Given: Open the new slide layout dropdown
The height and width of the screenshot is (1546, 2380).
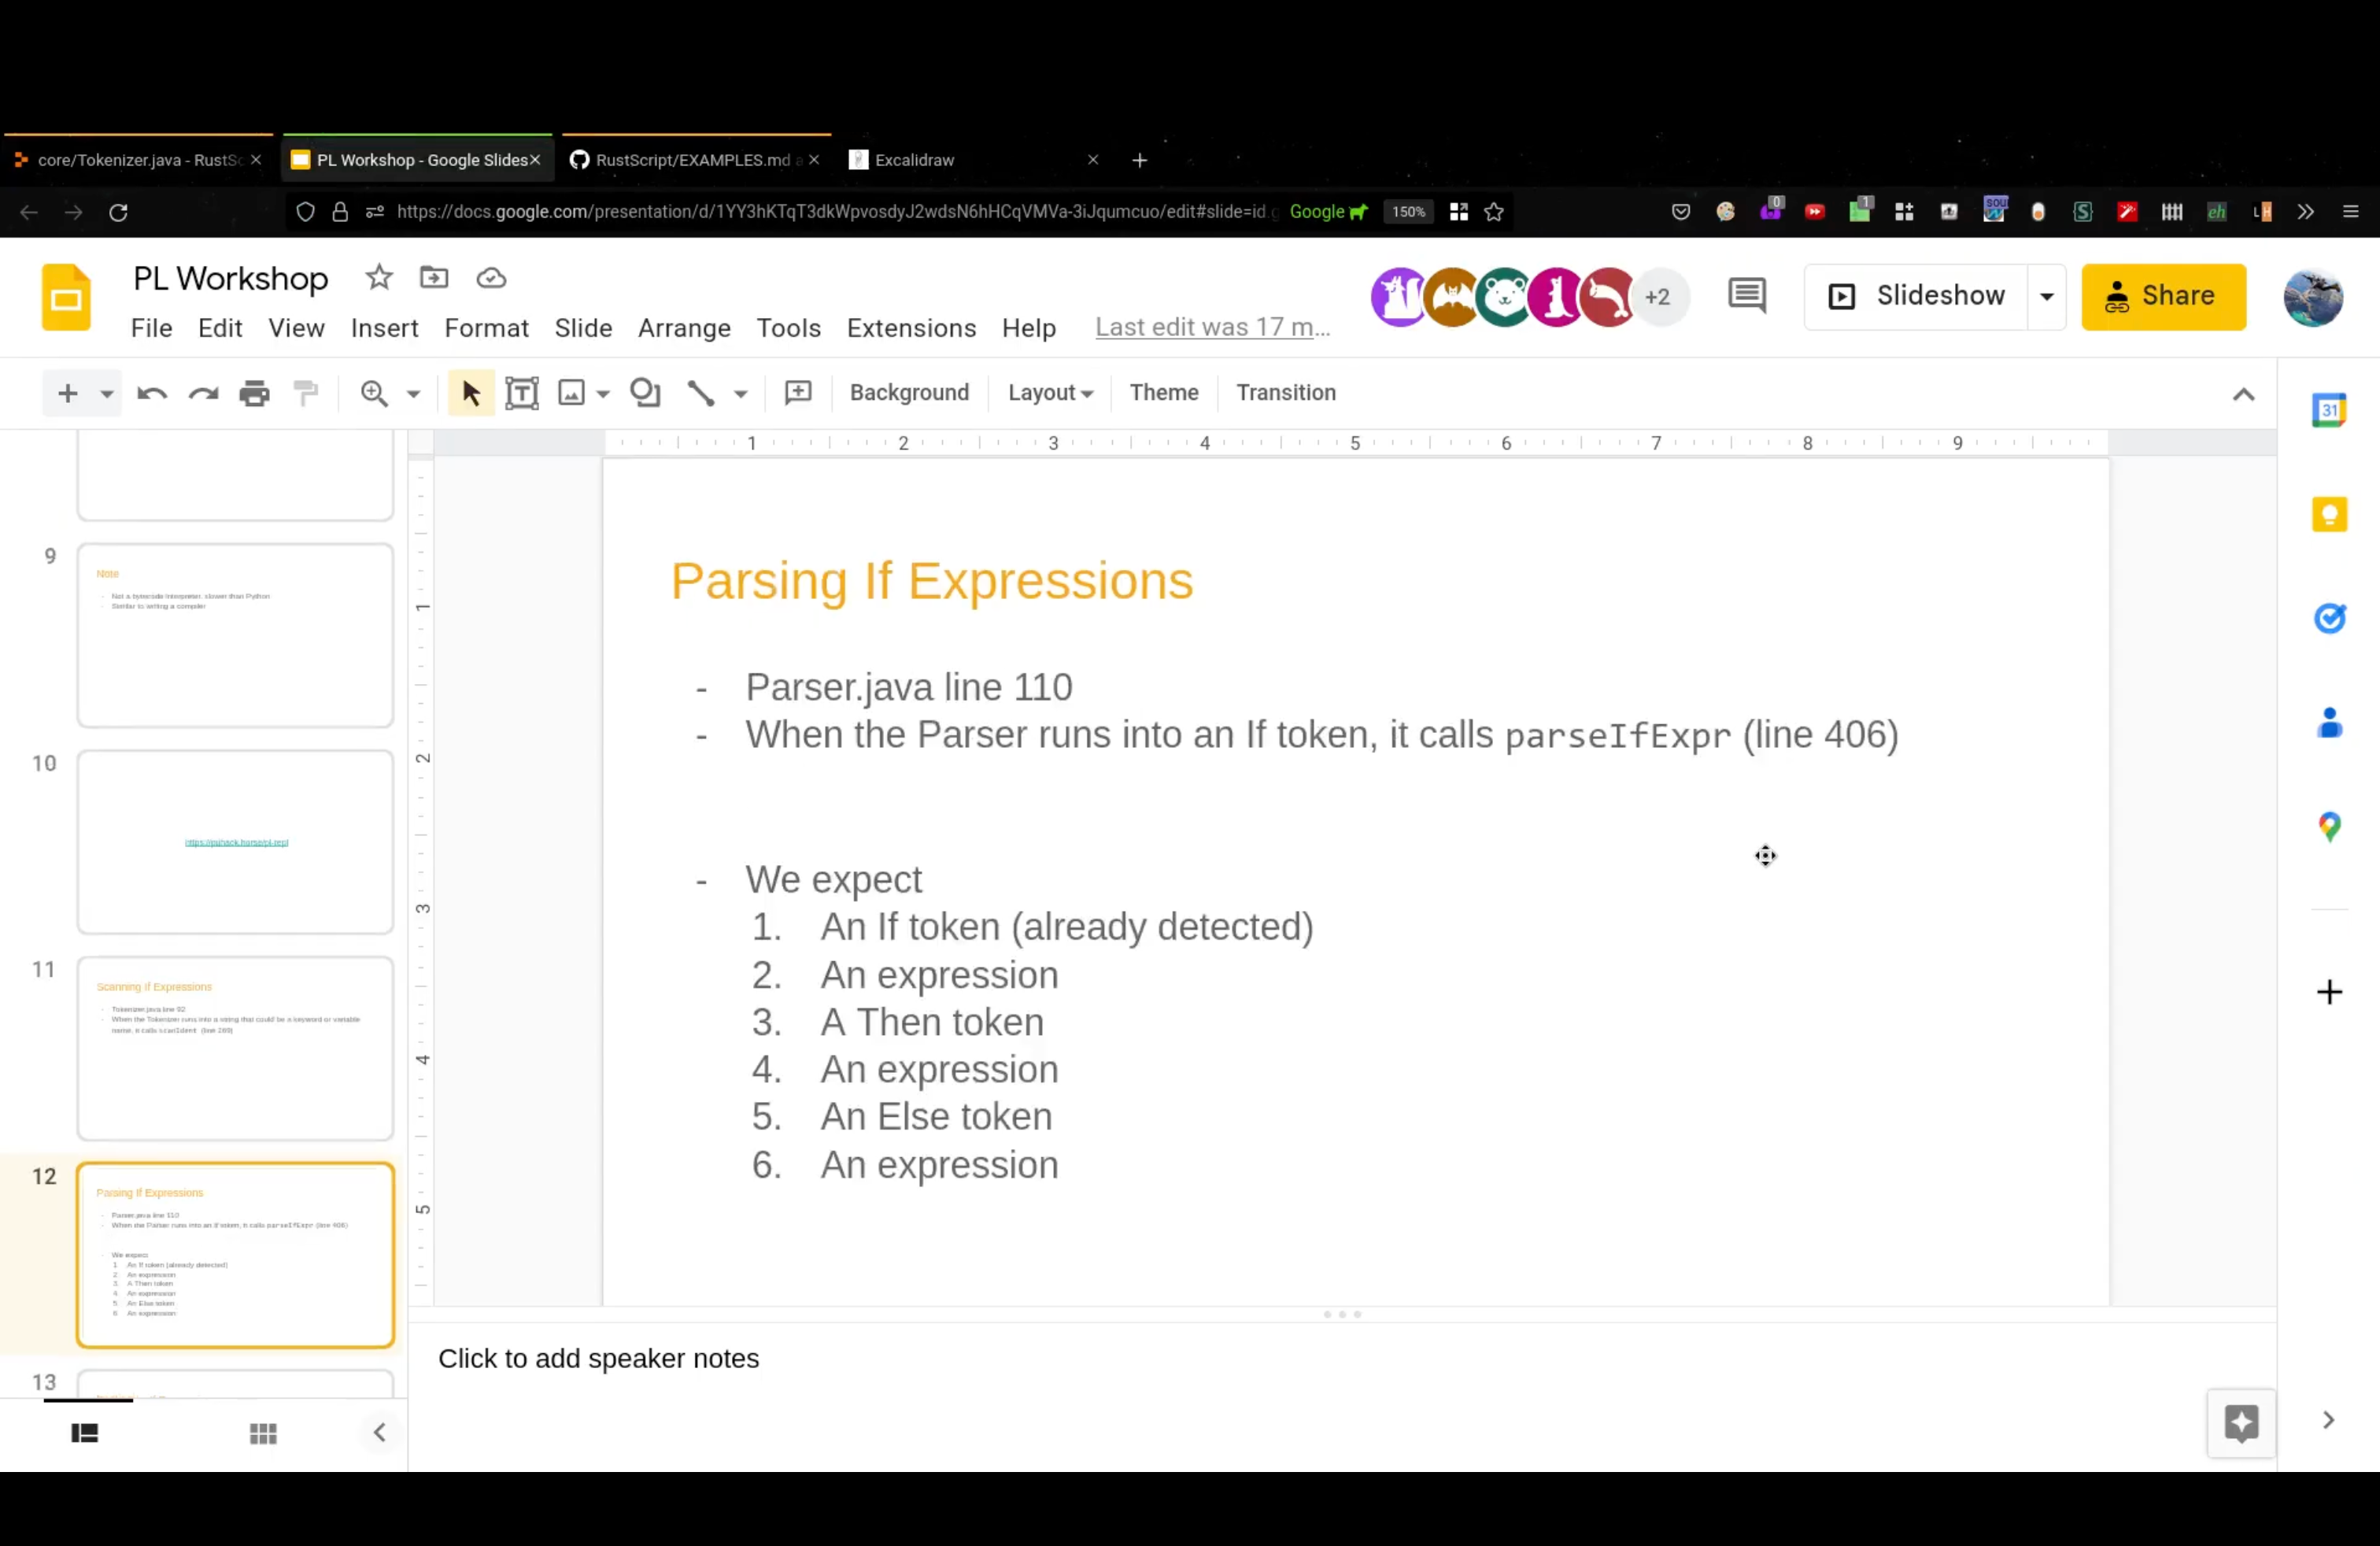Looking at the screenshot, I should click(106, 394).
